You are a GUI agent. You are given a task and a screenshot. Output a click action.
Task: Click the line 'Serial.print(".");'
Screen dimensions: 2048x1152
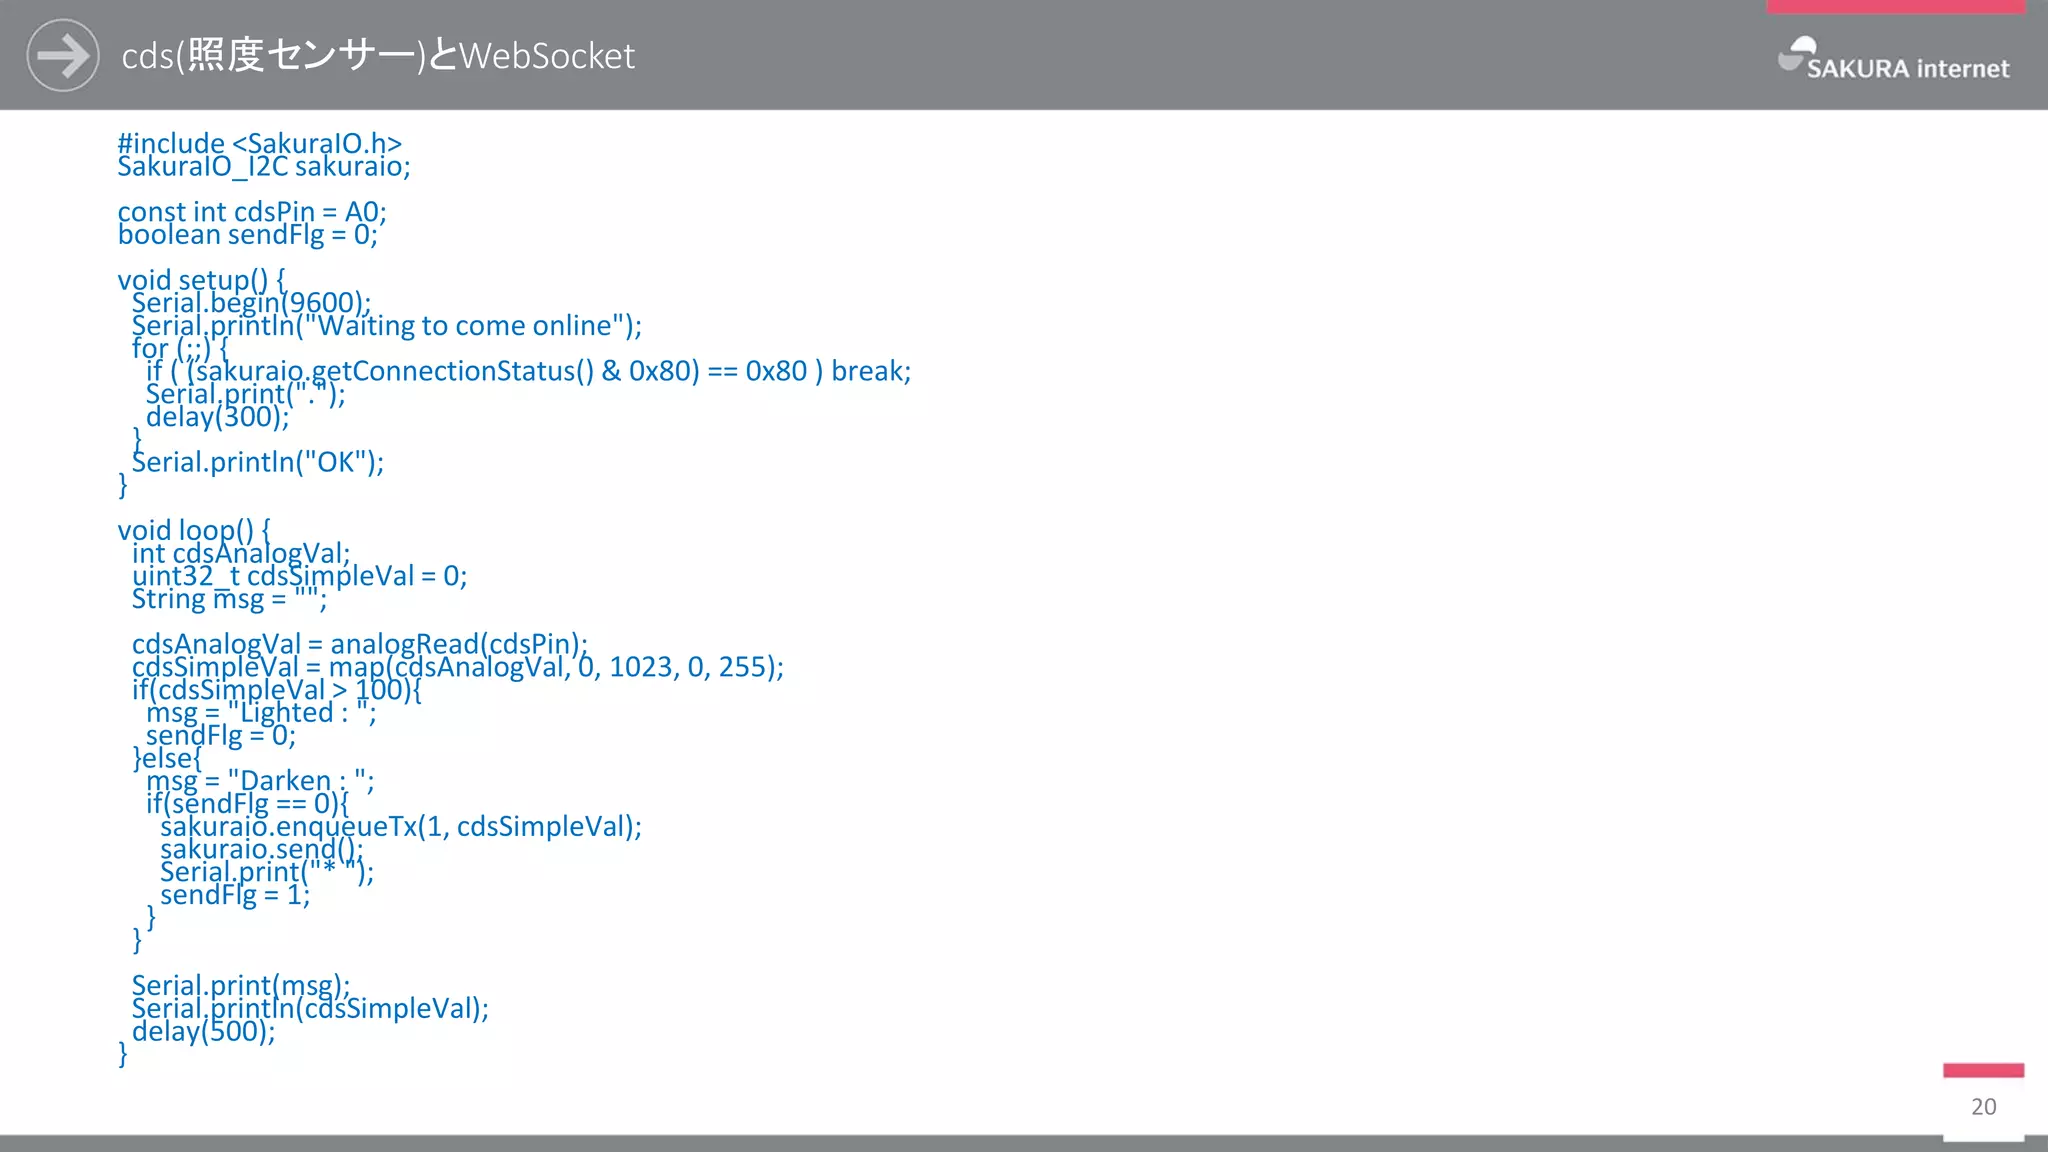click(246, 393)
